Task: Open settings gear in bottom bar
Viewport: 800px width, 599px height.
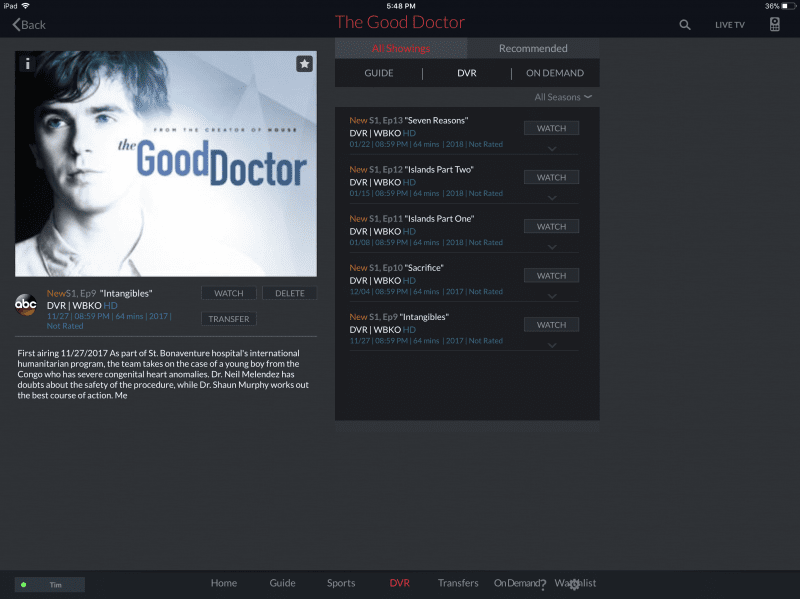Action: (574, 584)
